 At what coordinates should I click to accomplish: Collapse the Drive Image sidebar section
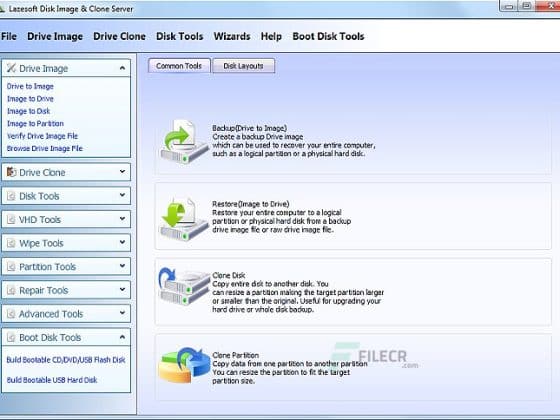(x=122, y=68)
